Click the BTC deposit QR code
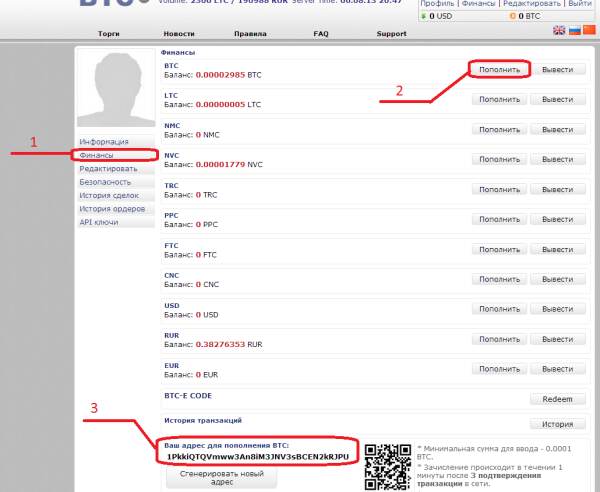The height and width of the screenshot is (492, 600). 387,464
